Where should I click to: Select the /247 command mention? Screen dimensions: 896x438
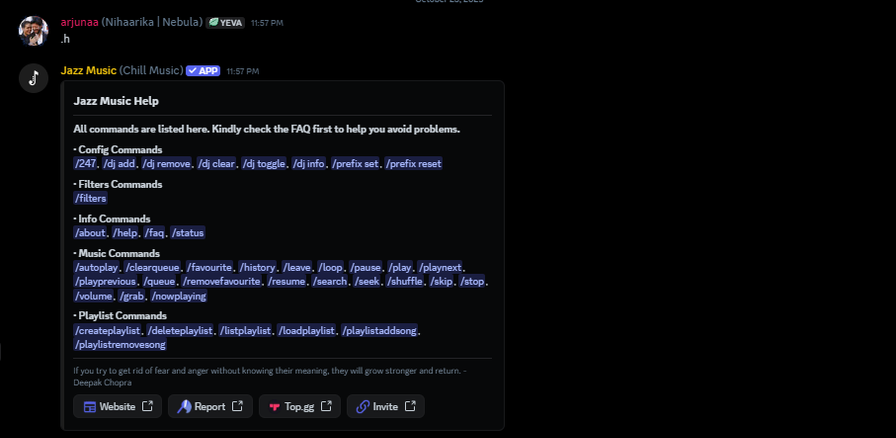point(85,164)
